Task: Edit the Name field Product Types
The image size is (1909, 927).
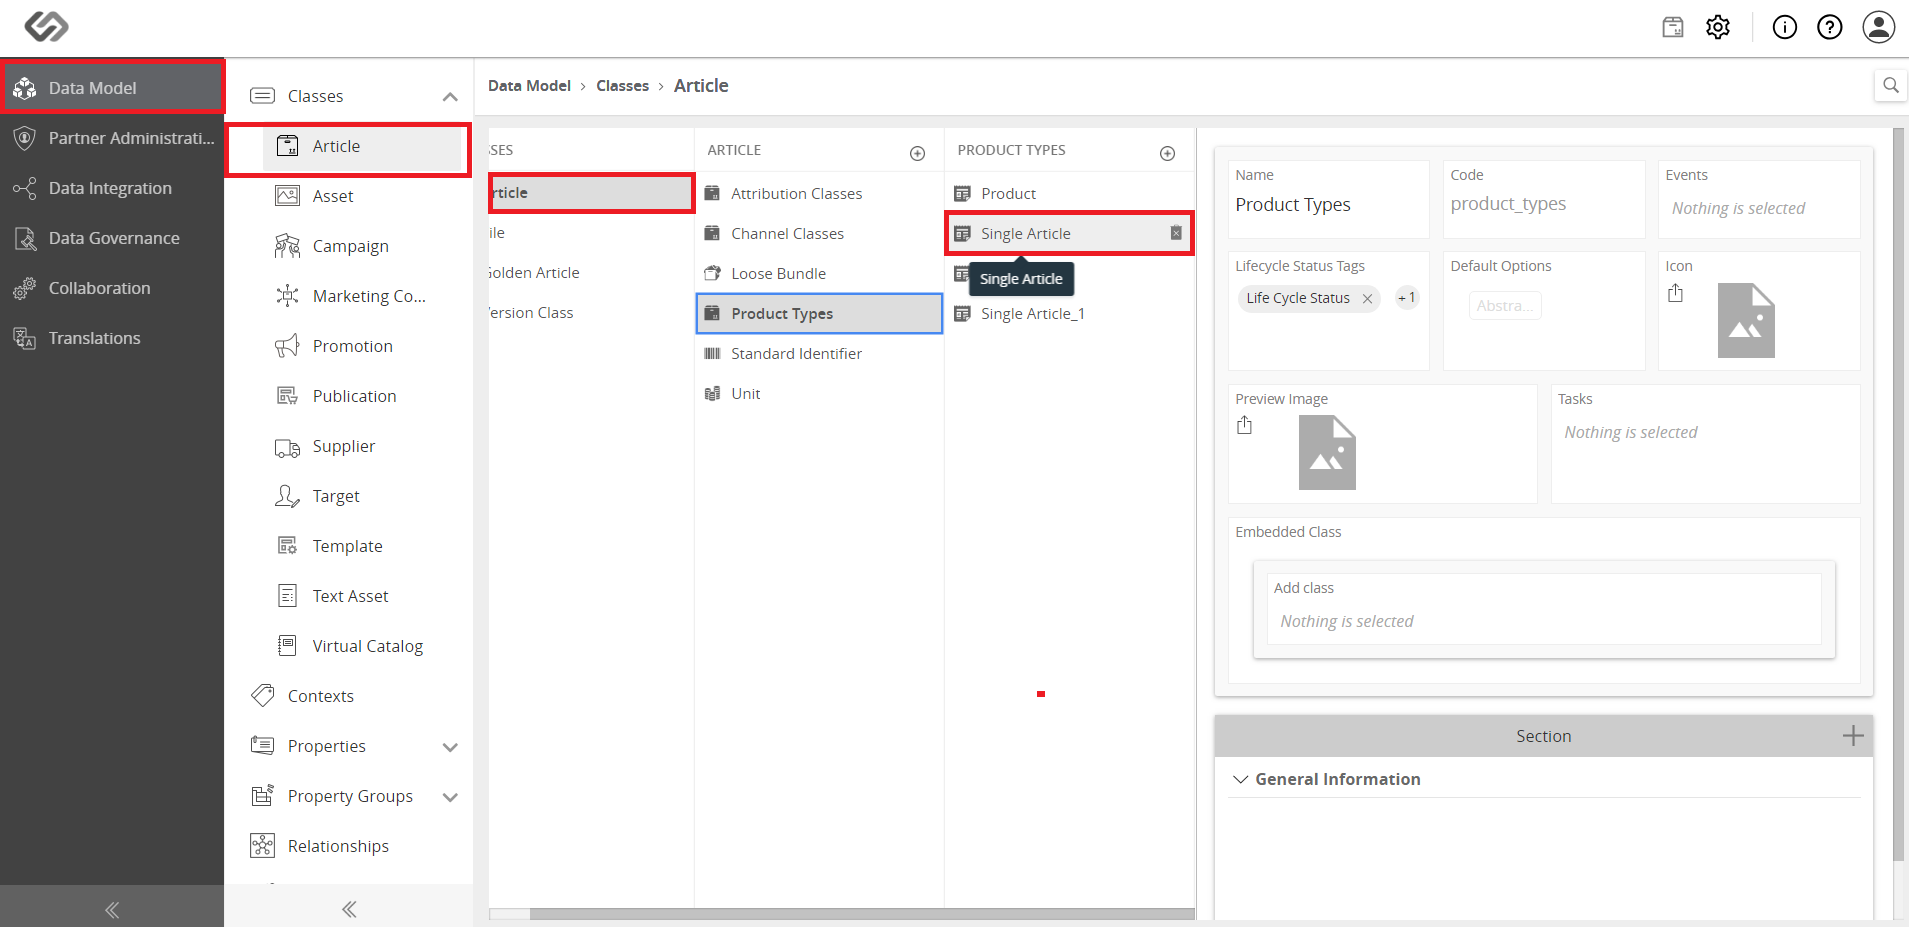Action: click(x=1328, y=205)
